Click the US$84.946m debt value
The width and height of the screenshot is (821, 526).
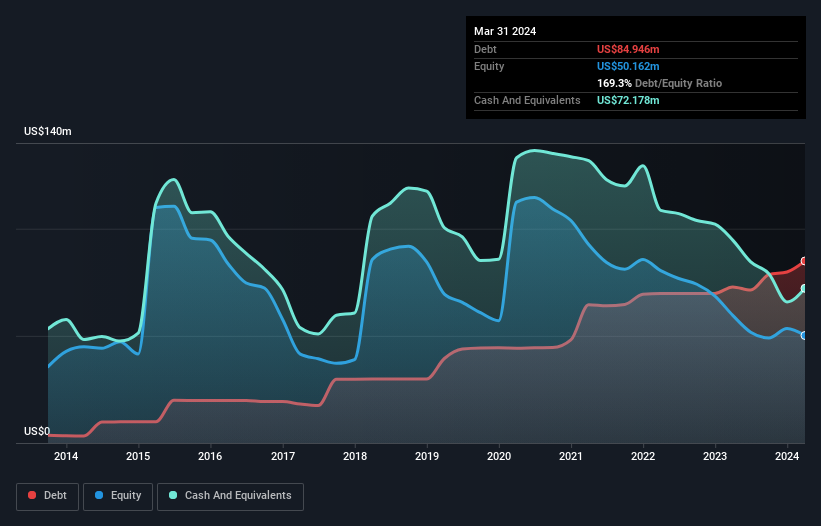(628, 49)
